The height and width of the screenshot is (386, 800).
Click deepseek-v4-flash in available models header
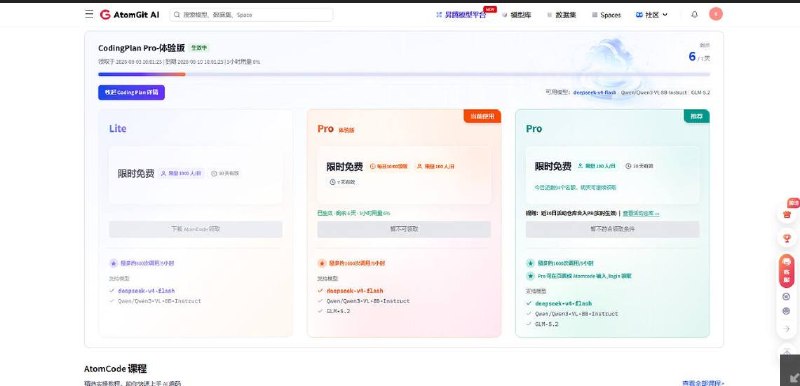(594, 92)
